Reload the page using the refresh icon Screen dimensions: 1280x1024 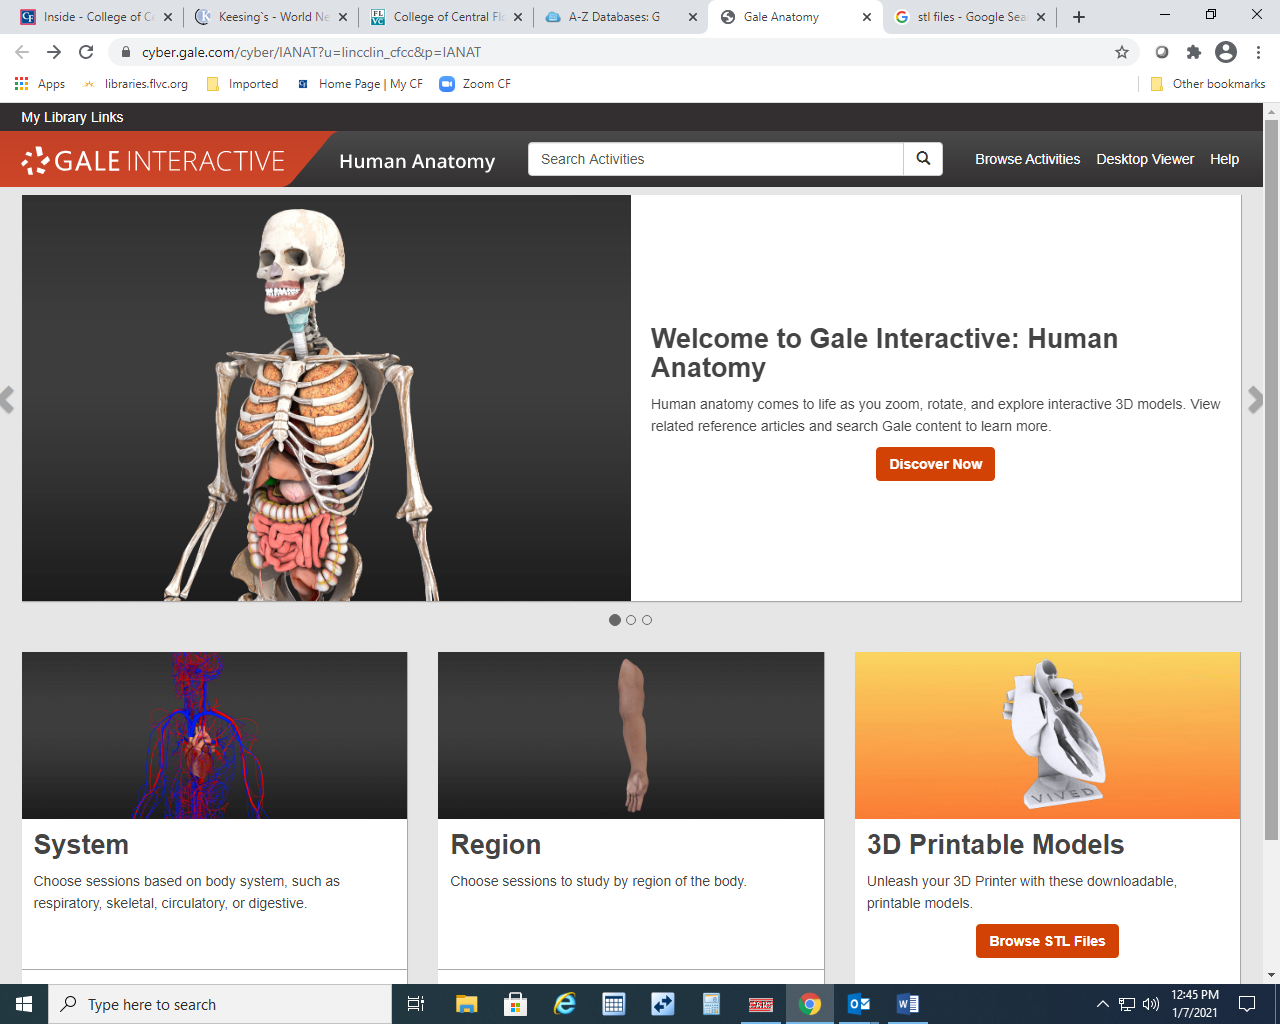click(86, 52)
